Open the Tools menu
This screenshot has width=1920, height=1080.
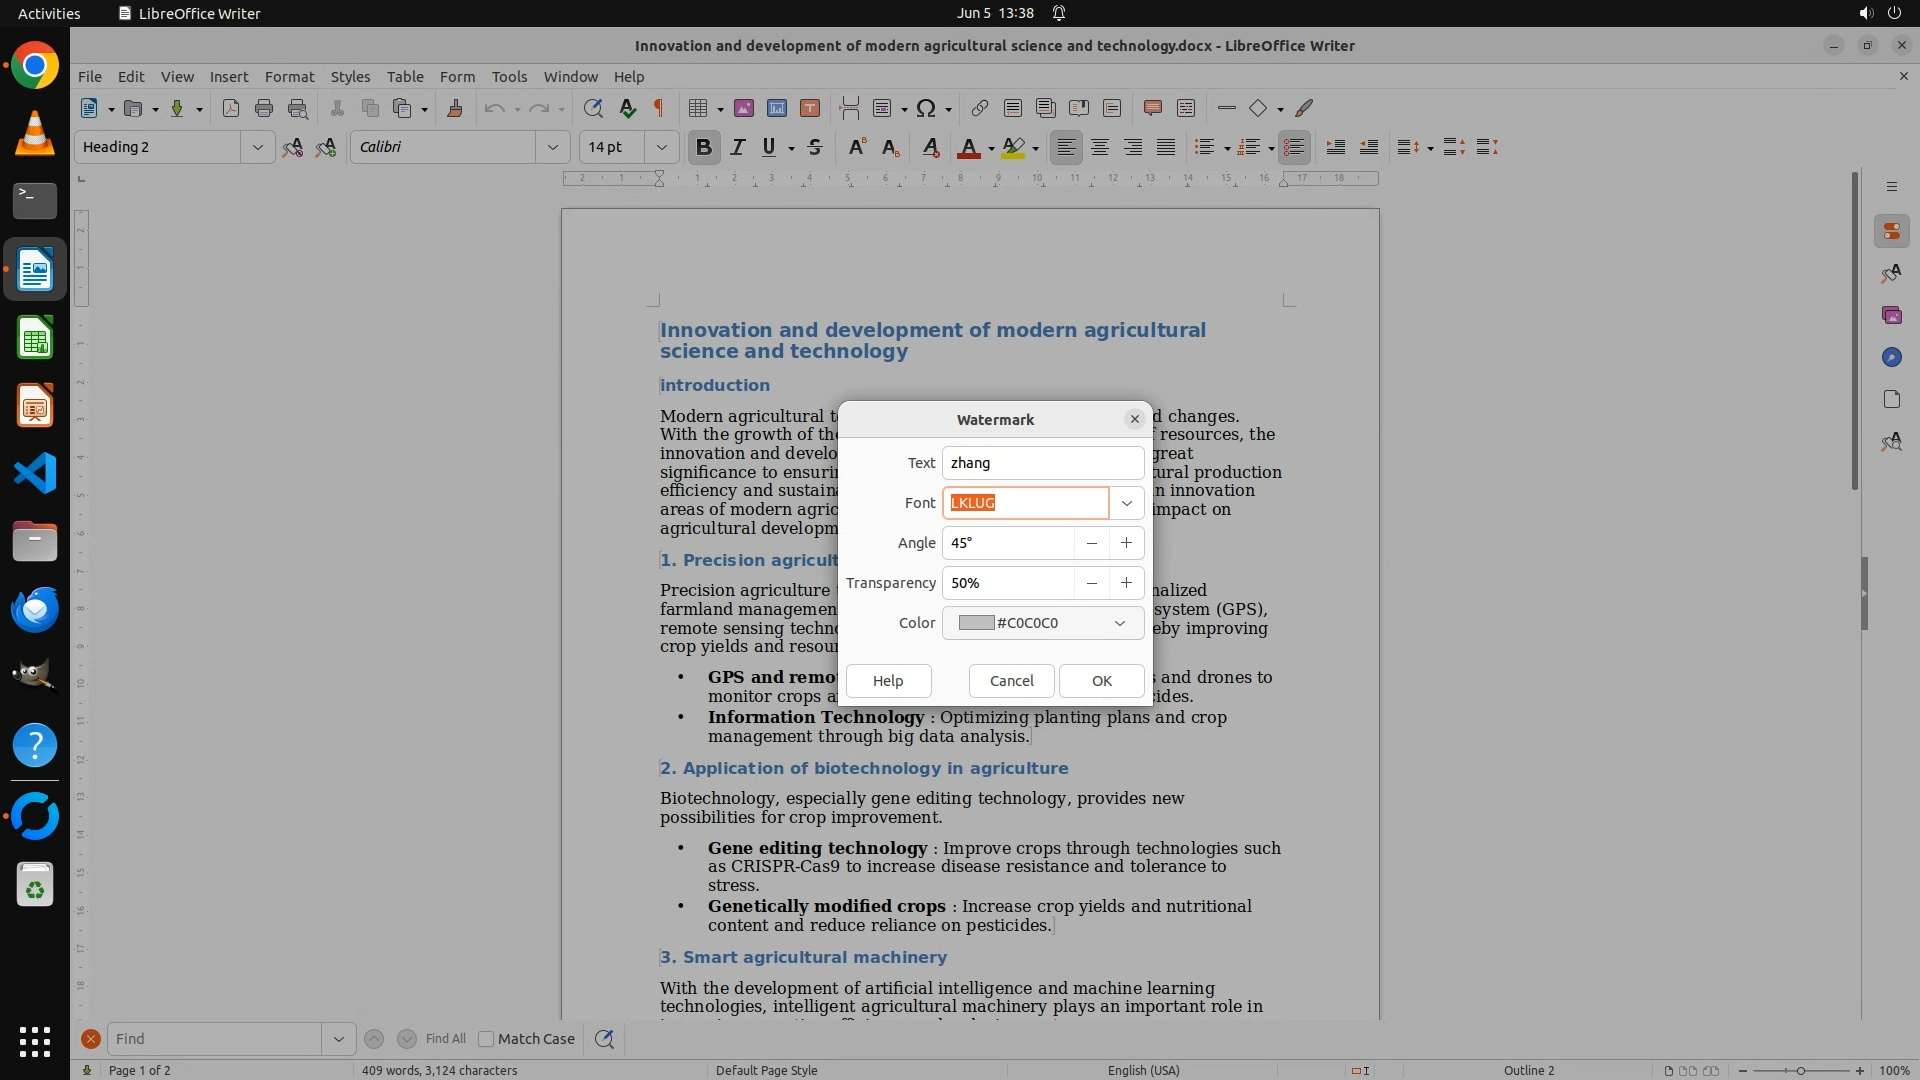(x=509, y=76)
